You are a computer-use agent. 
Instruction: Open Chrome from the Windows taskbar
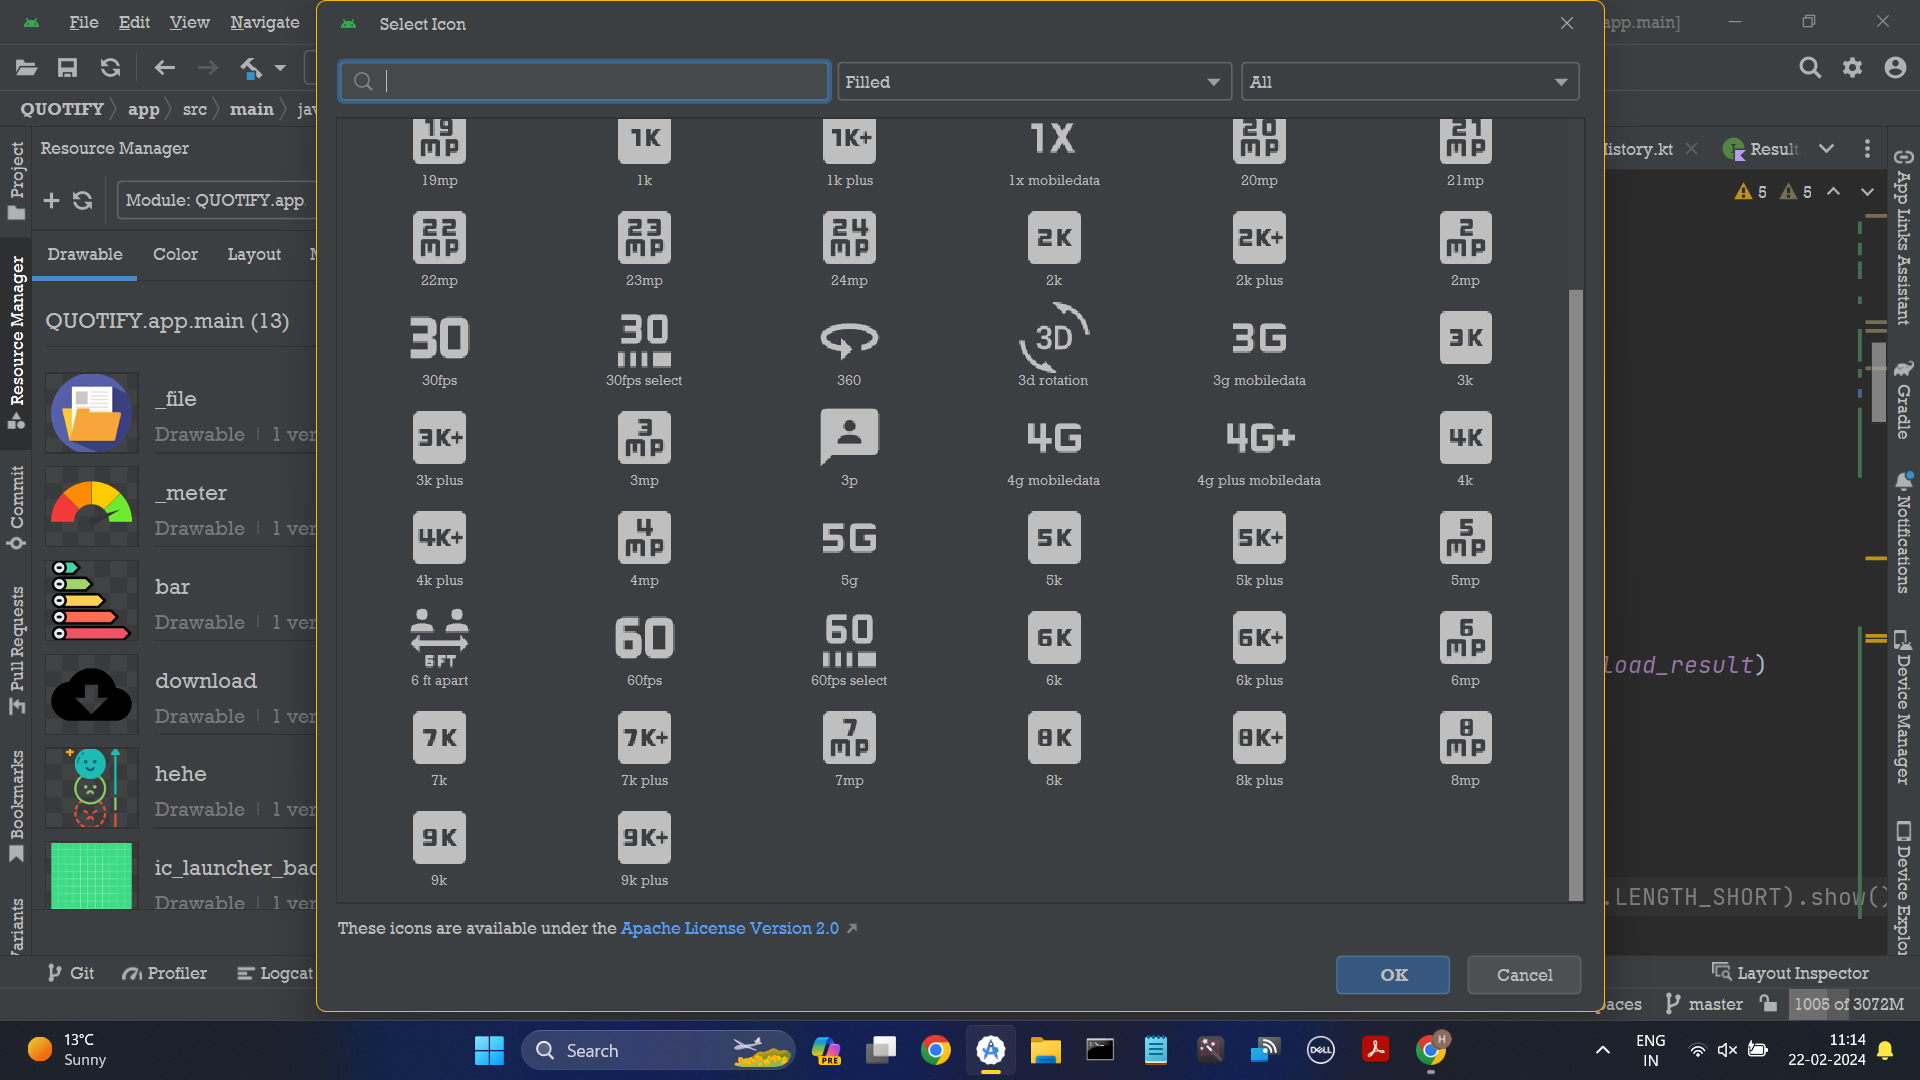tap(936, 1050)
